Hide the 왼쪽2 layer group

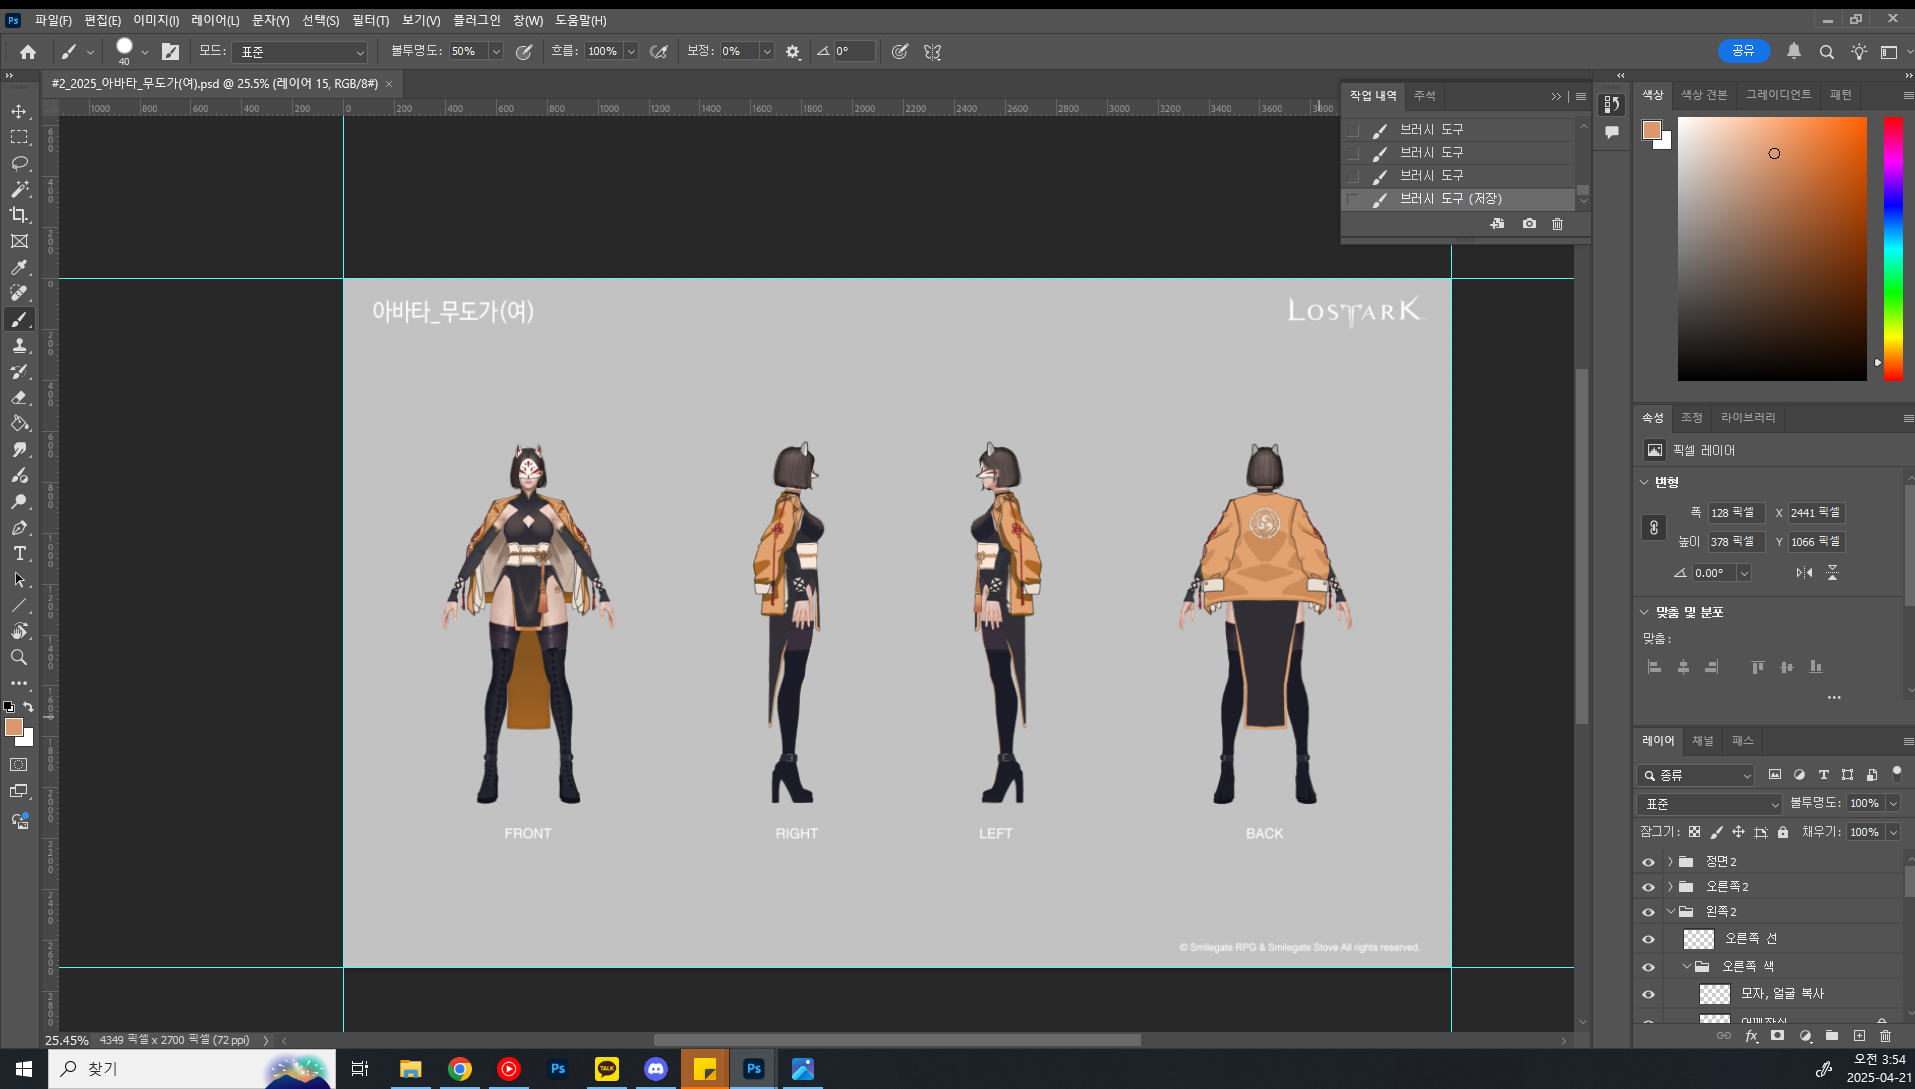1648,912
